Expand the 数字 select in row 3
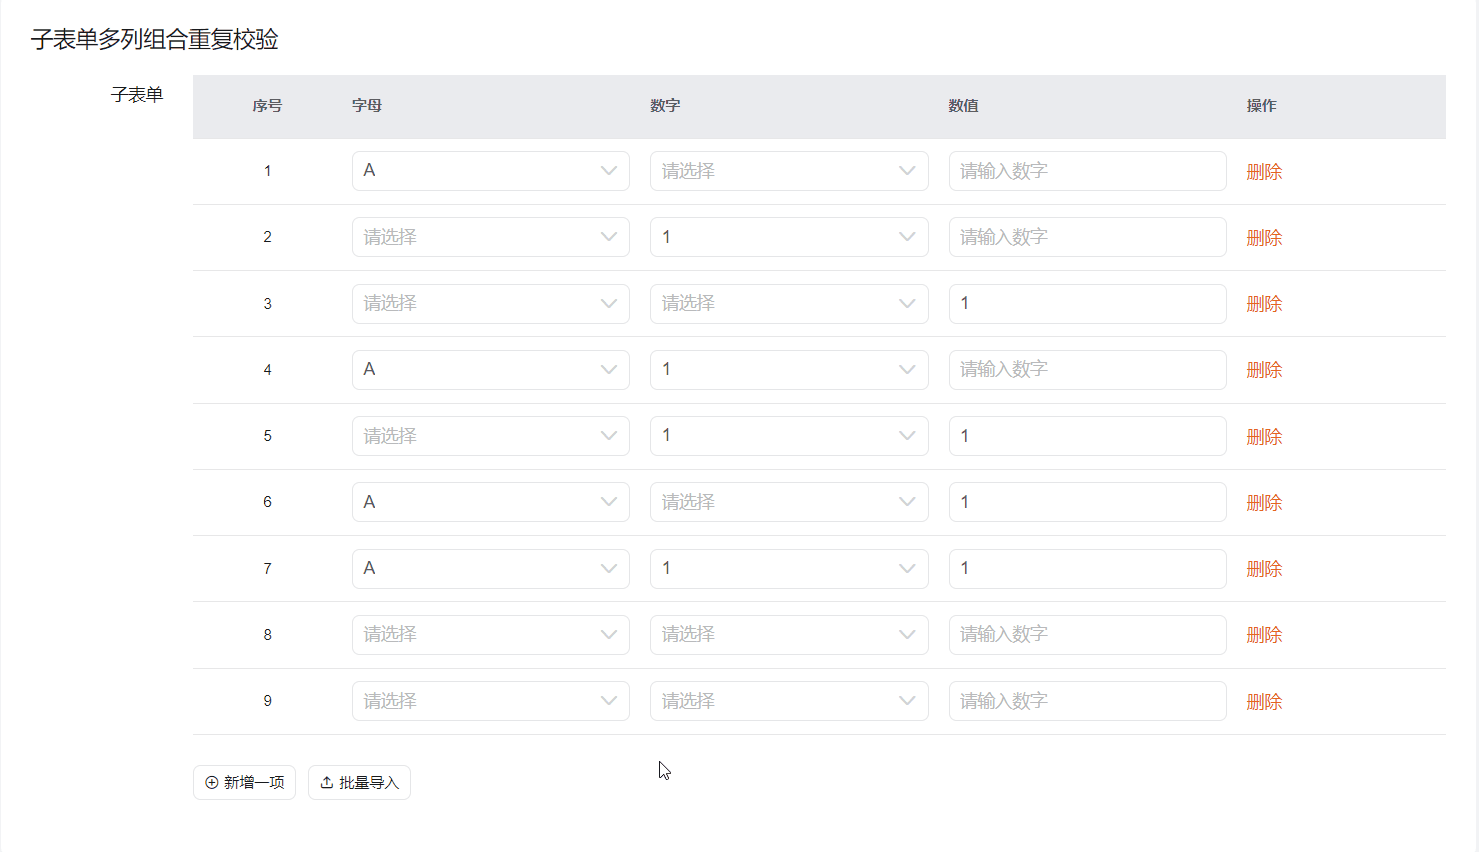The height and width of the screenshot is (852, 1479). 789,304
